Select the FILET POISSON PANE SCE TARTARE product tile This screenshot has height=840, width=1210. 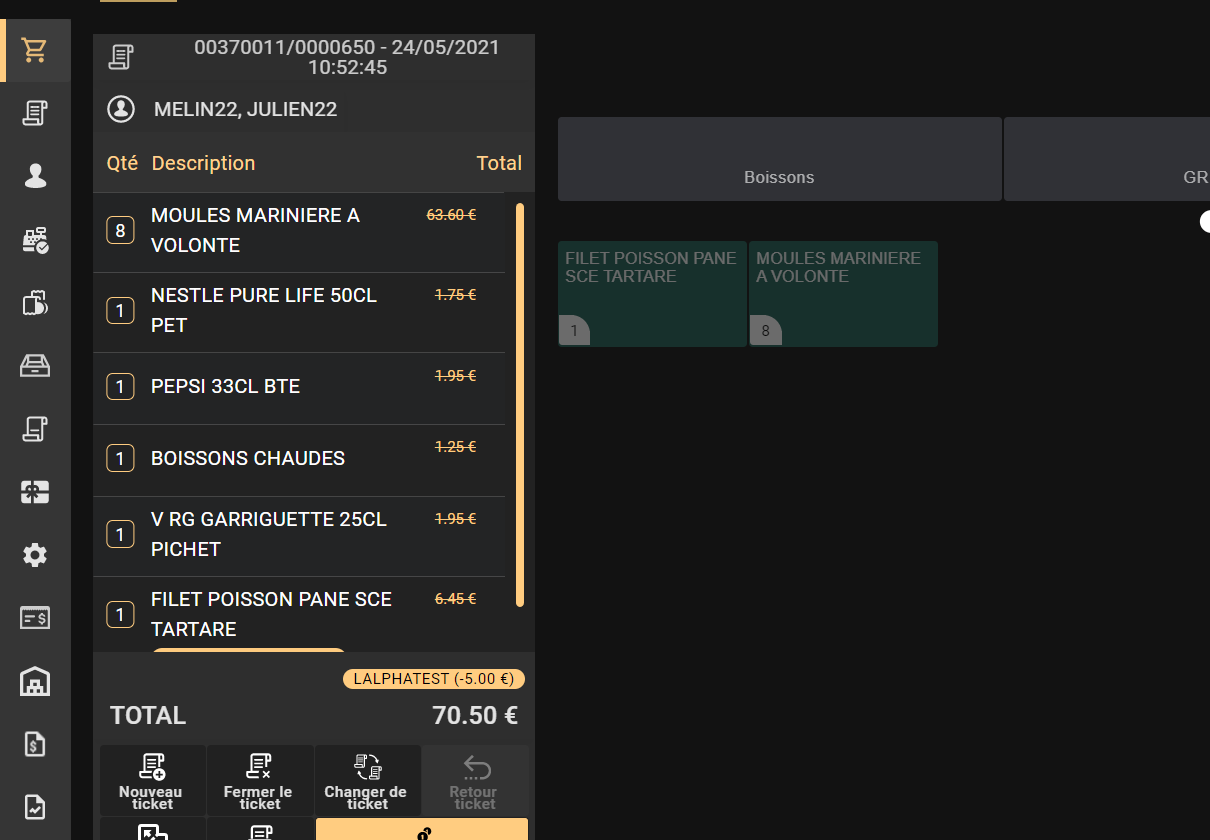[x=652, y=294]
